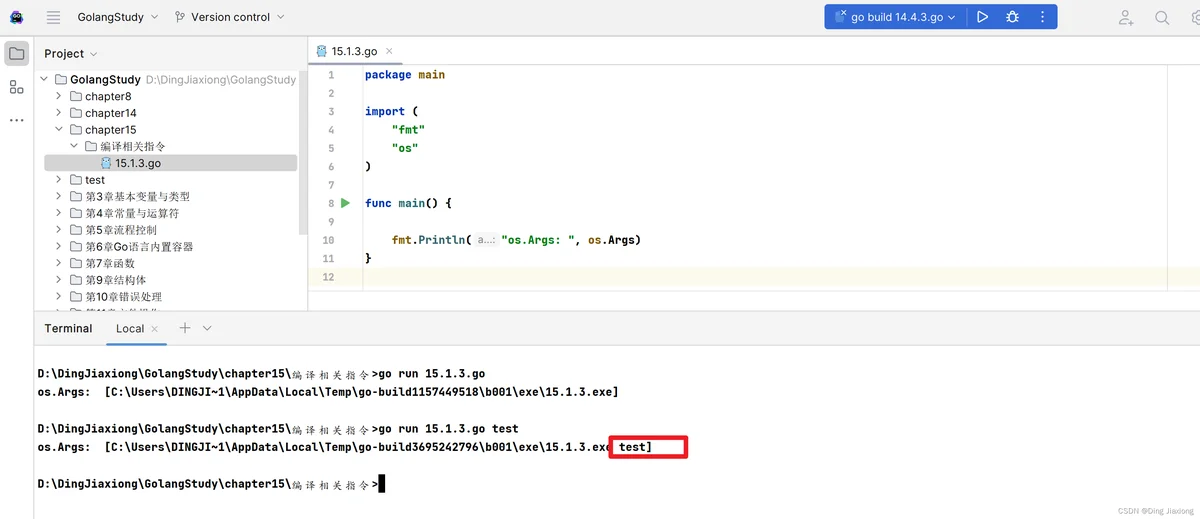Screen dimensions: 1200x519
Task: Expand the test folder
Action: point(59,180)
